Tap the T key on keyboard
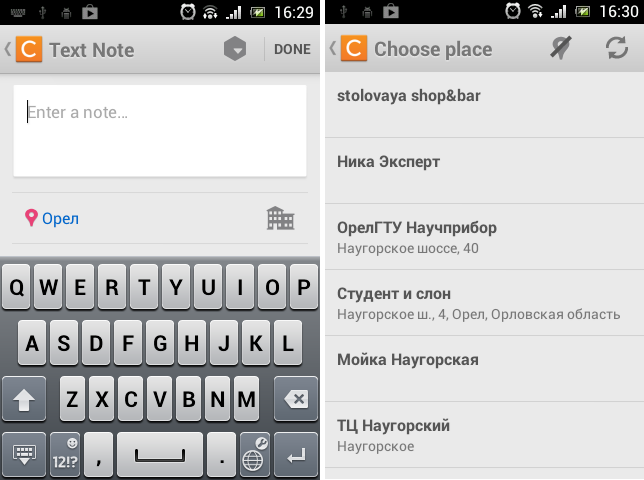Screen dimensions: 644x480 tap(144, 287)
